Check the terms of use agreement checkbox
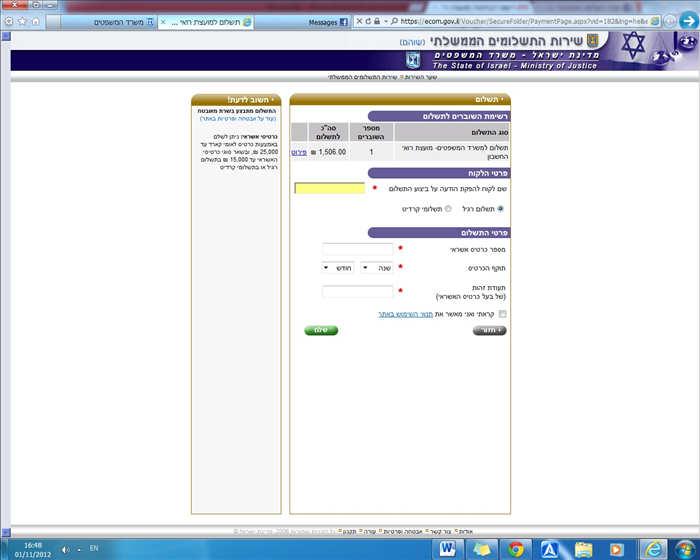This screenshot has height=560, width=700. click(502, 314)
